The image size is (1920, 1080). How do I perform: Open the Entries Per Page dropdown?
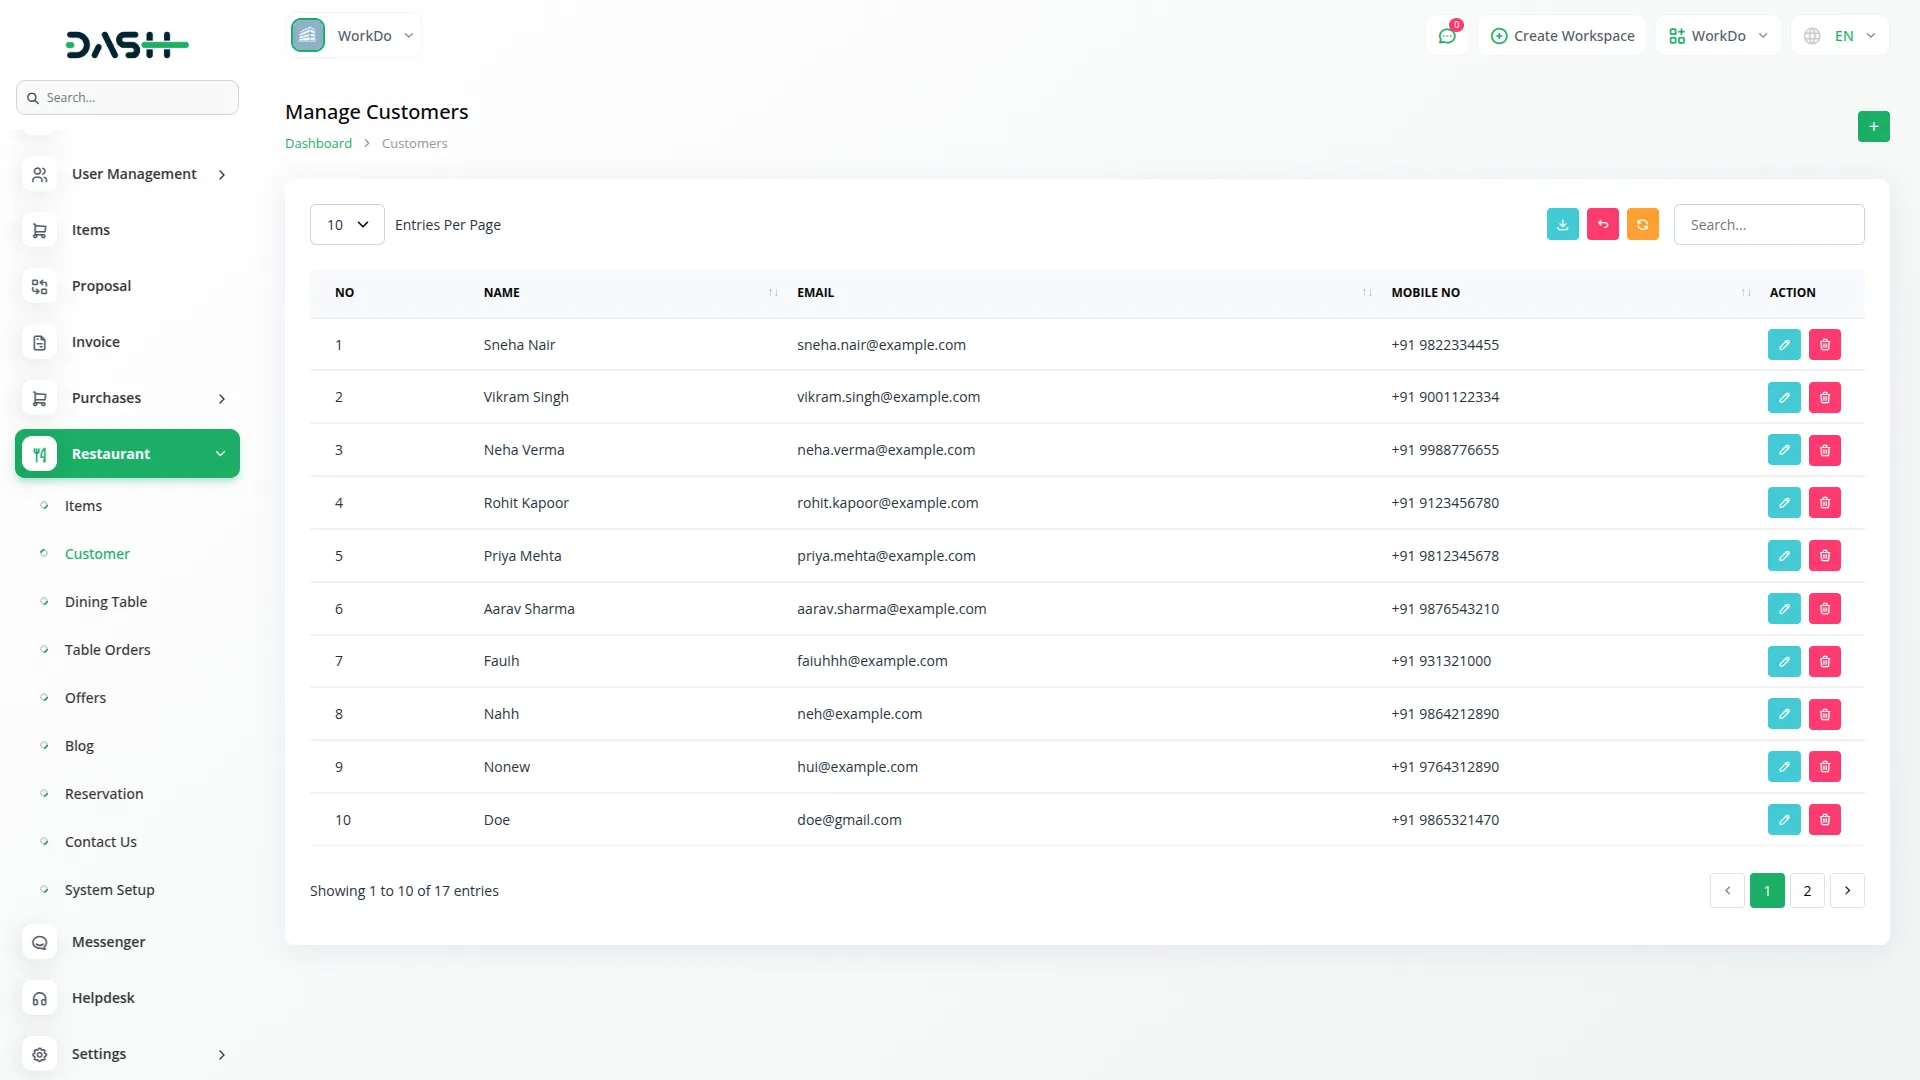point(346,224)
